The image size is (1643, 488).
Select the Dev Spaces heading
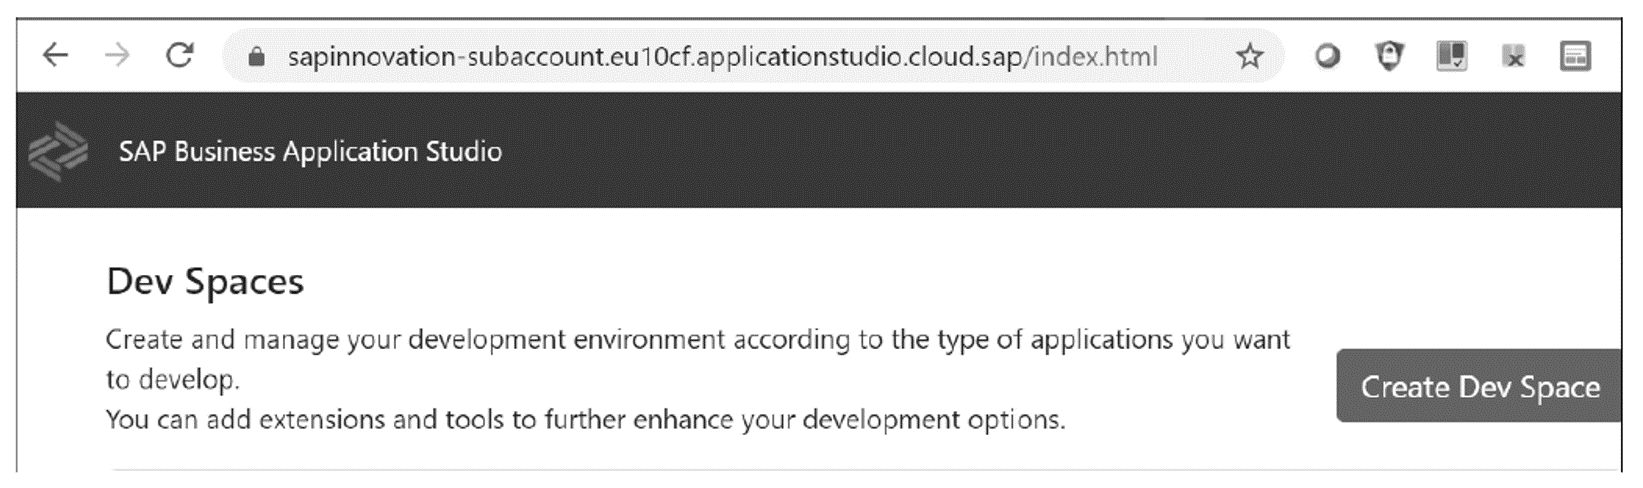click(x=205, y=282)
